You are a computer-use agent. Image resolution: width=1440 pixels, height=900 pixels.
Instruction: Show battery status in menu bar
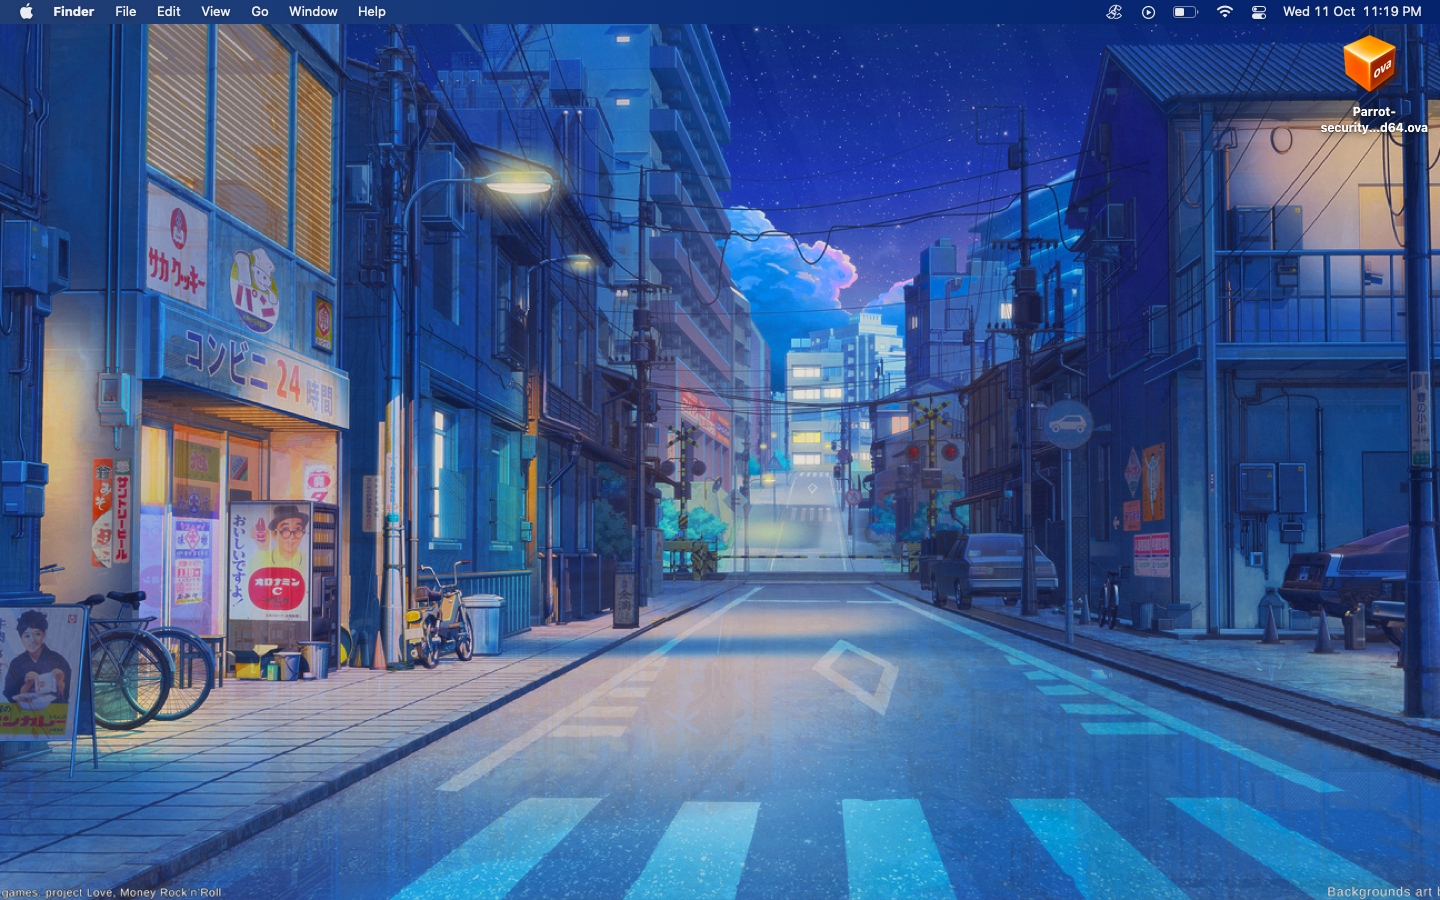1185,12
